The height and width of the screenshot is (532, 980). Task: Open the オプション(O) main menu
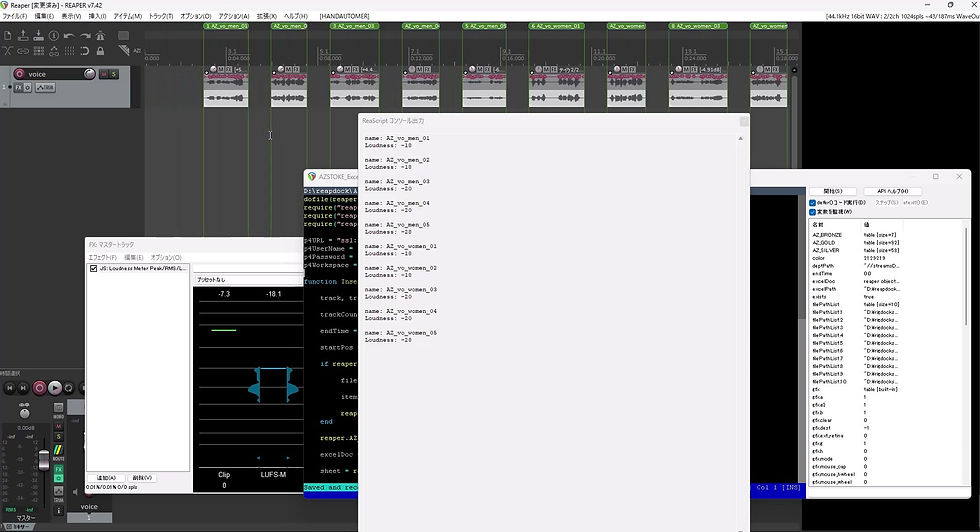coord(196,16)
